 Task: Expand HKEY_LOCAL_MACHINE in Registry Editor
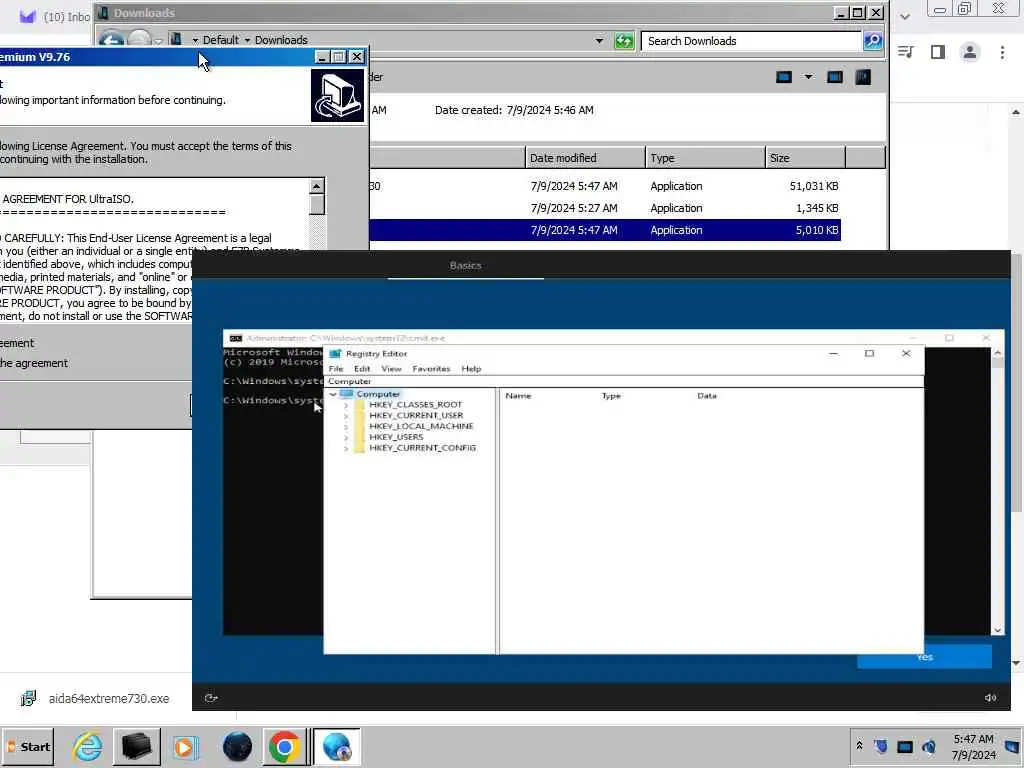(345, 426)
